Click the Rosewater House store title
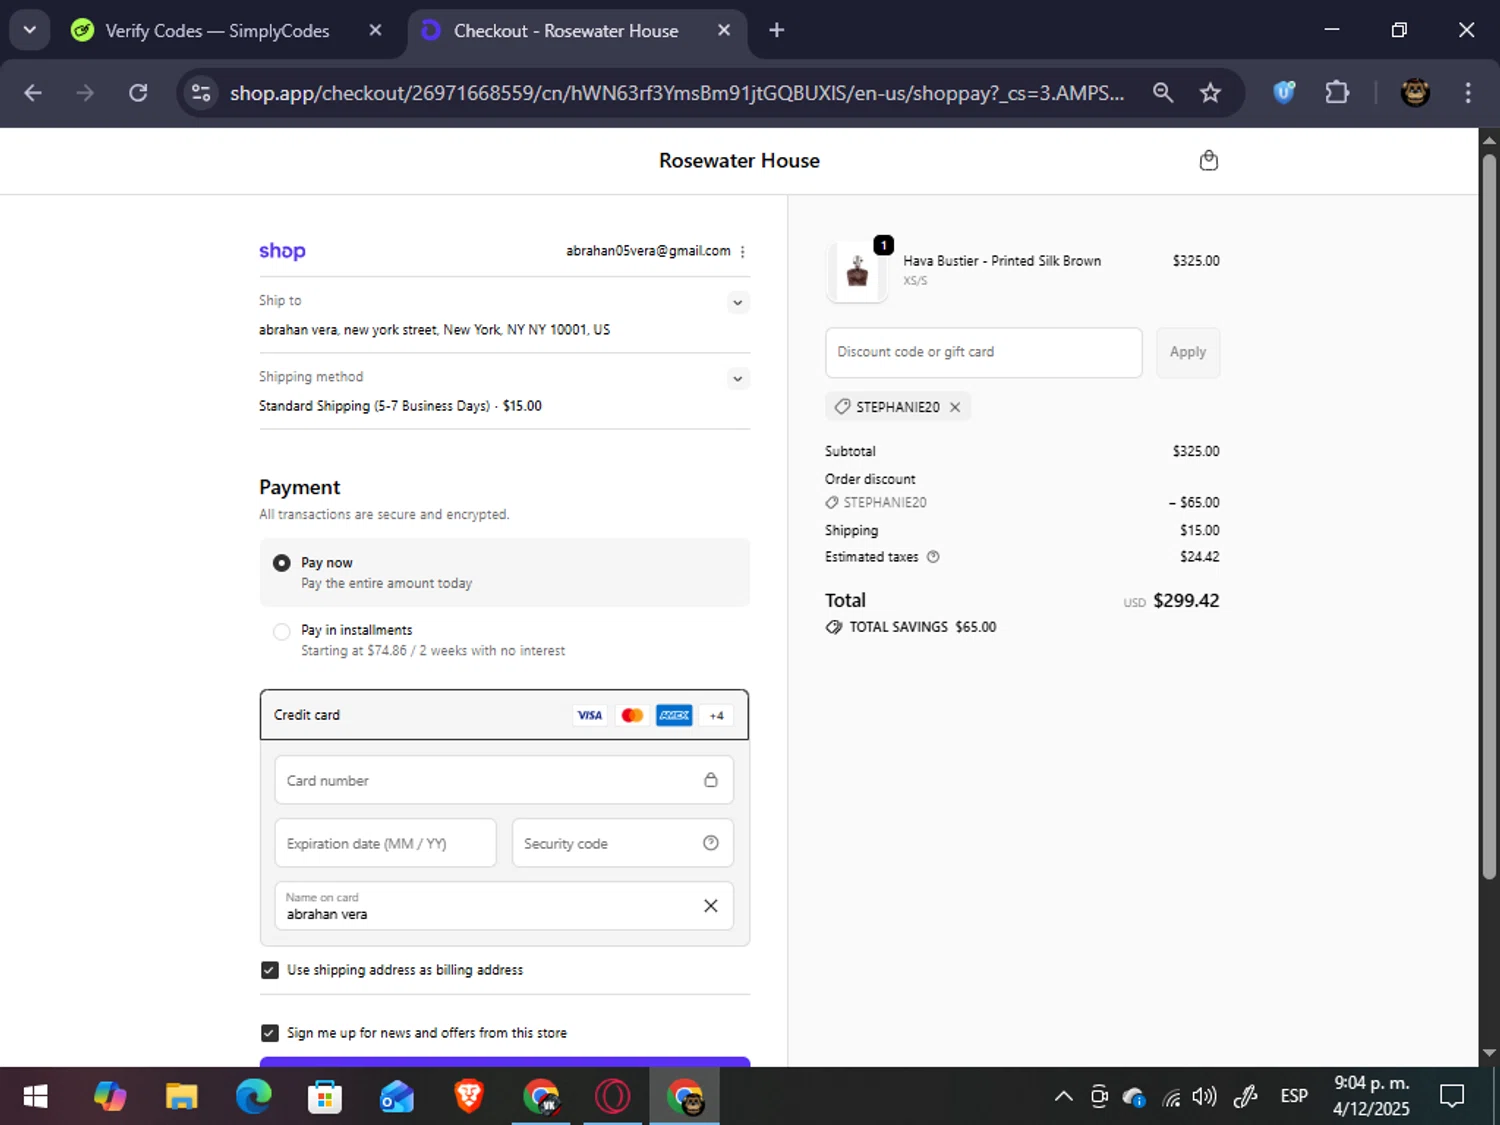 click(x=739, y=161)
